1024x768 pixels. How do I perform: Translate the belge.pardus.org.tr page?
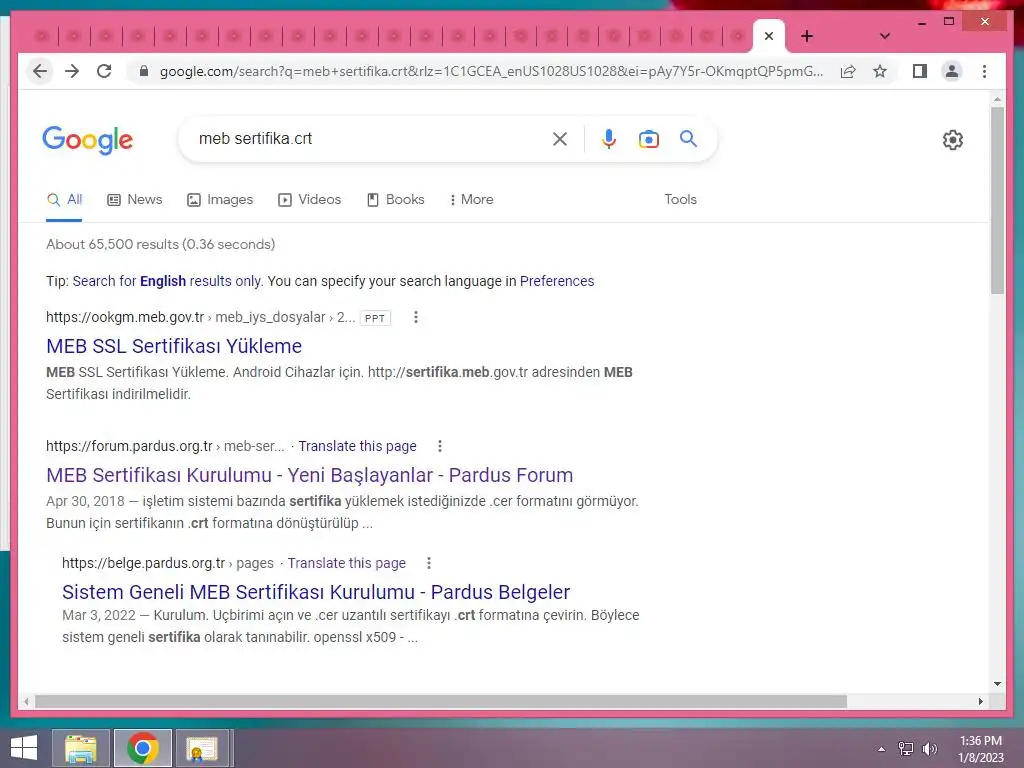click(x=347, y=563)
